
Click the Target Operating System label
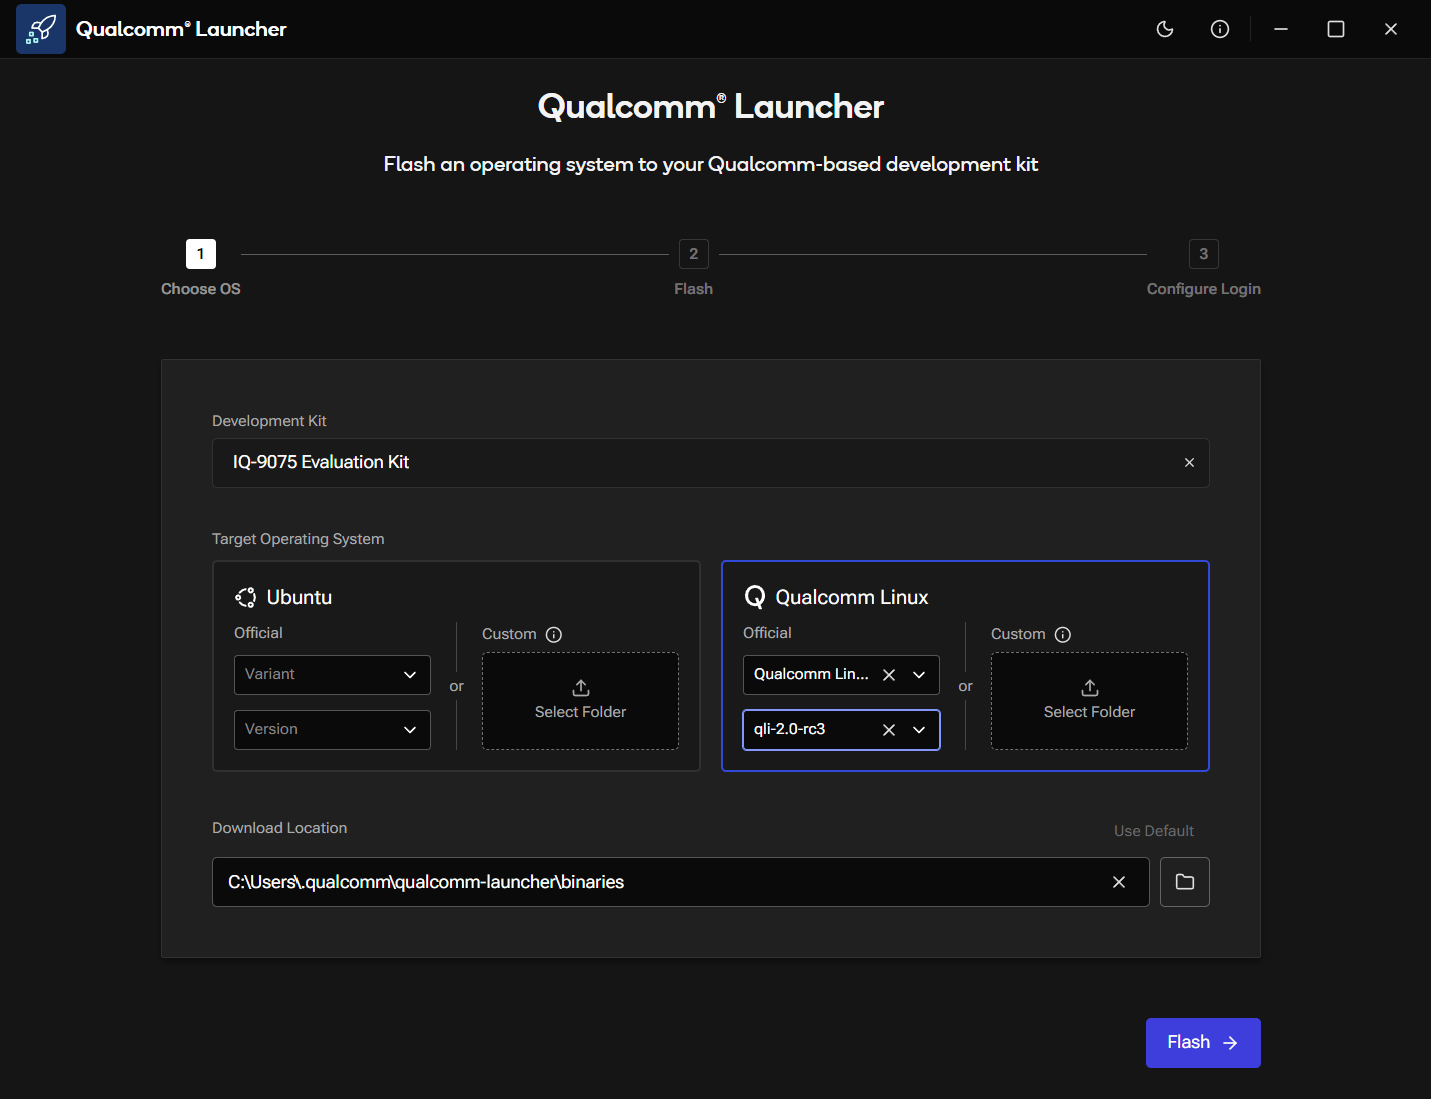tap(298, 539)
